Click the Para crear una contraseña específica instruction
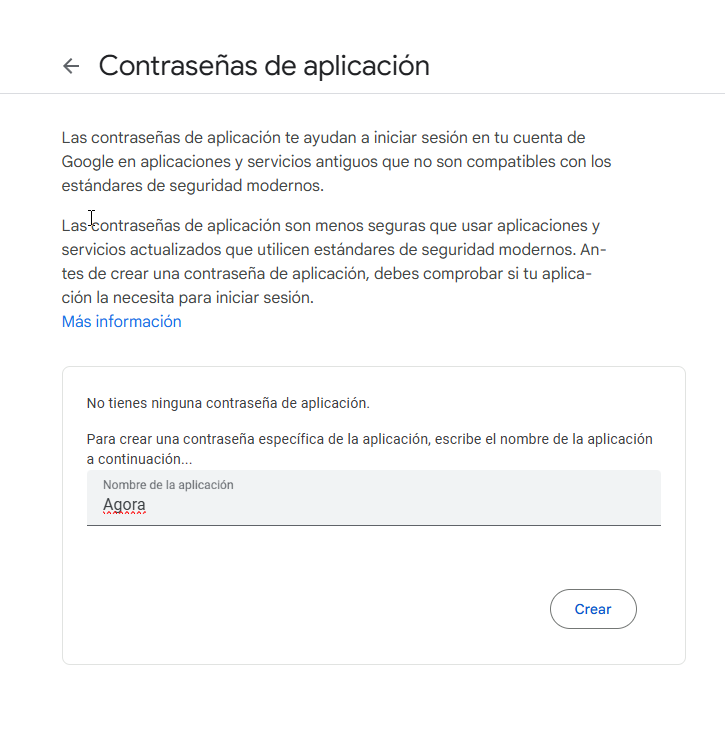This screenshot has width=725, height=742. 370,449
